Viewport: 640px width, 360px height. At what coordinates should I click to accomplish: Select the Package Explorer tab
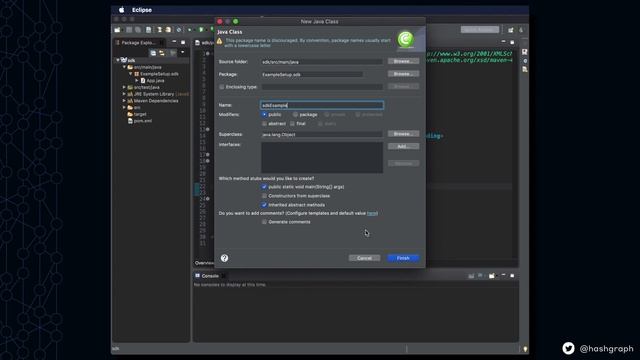click(x=139, y=42)
